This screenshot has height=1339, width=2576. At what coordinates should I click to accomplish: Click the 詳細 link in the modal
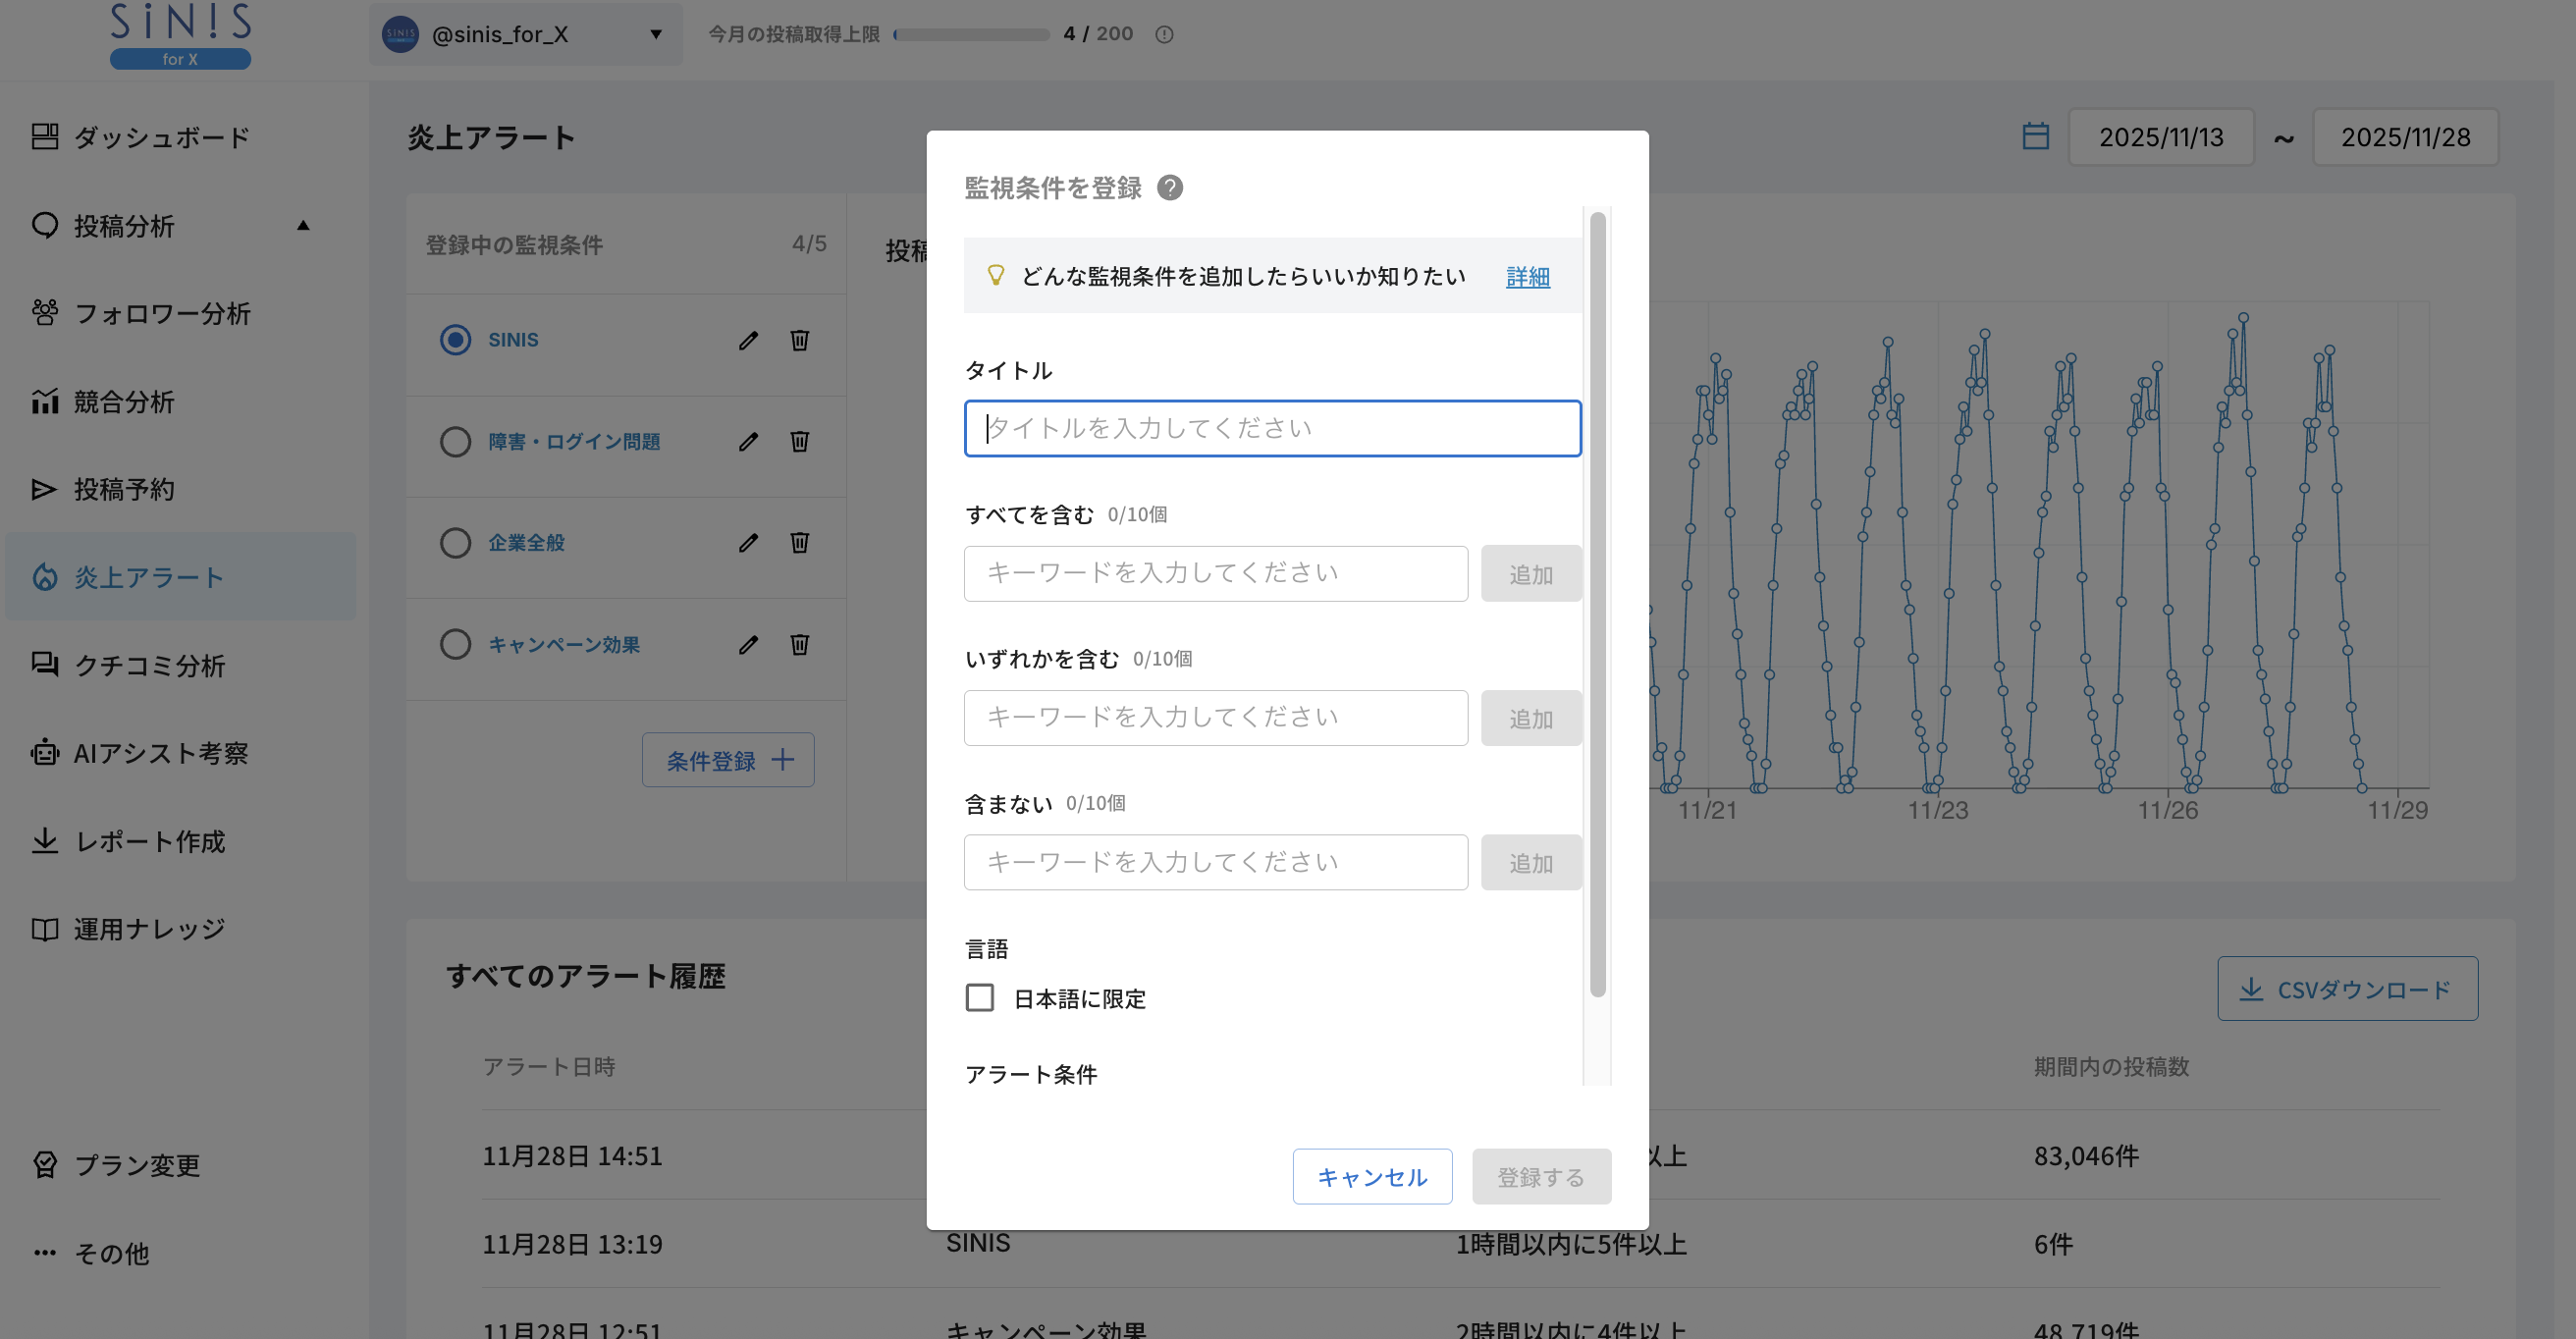coord(1527,276)
